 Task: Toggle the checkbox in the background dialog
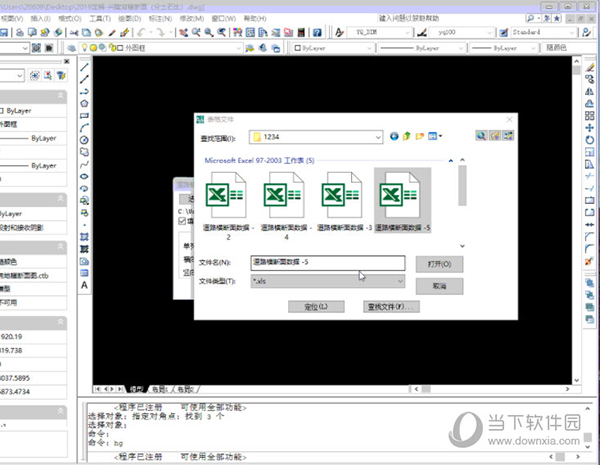tap(182, 221)
